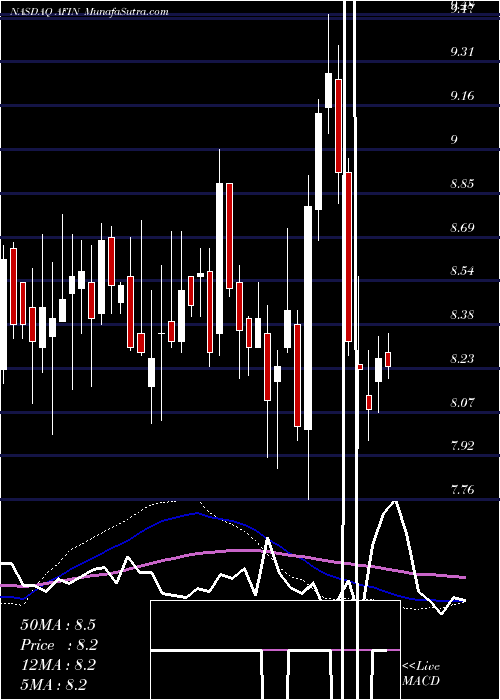Click the 9.16 price axis label
Screen dimensions: 500x700
462,96
